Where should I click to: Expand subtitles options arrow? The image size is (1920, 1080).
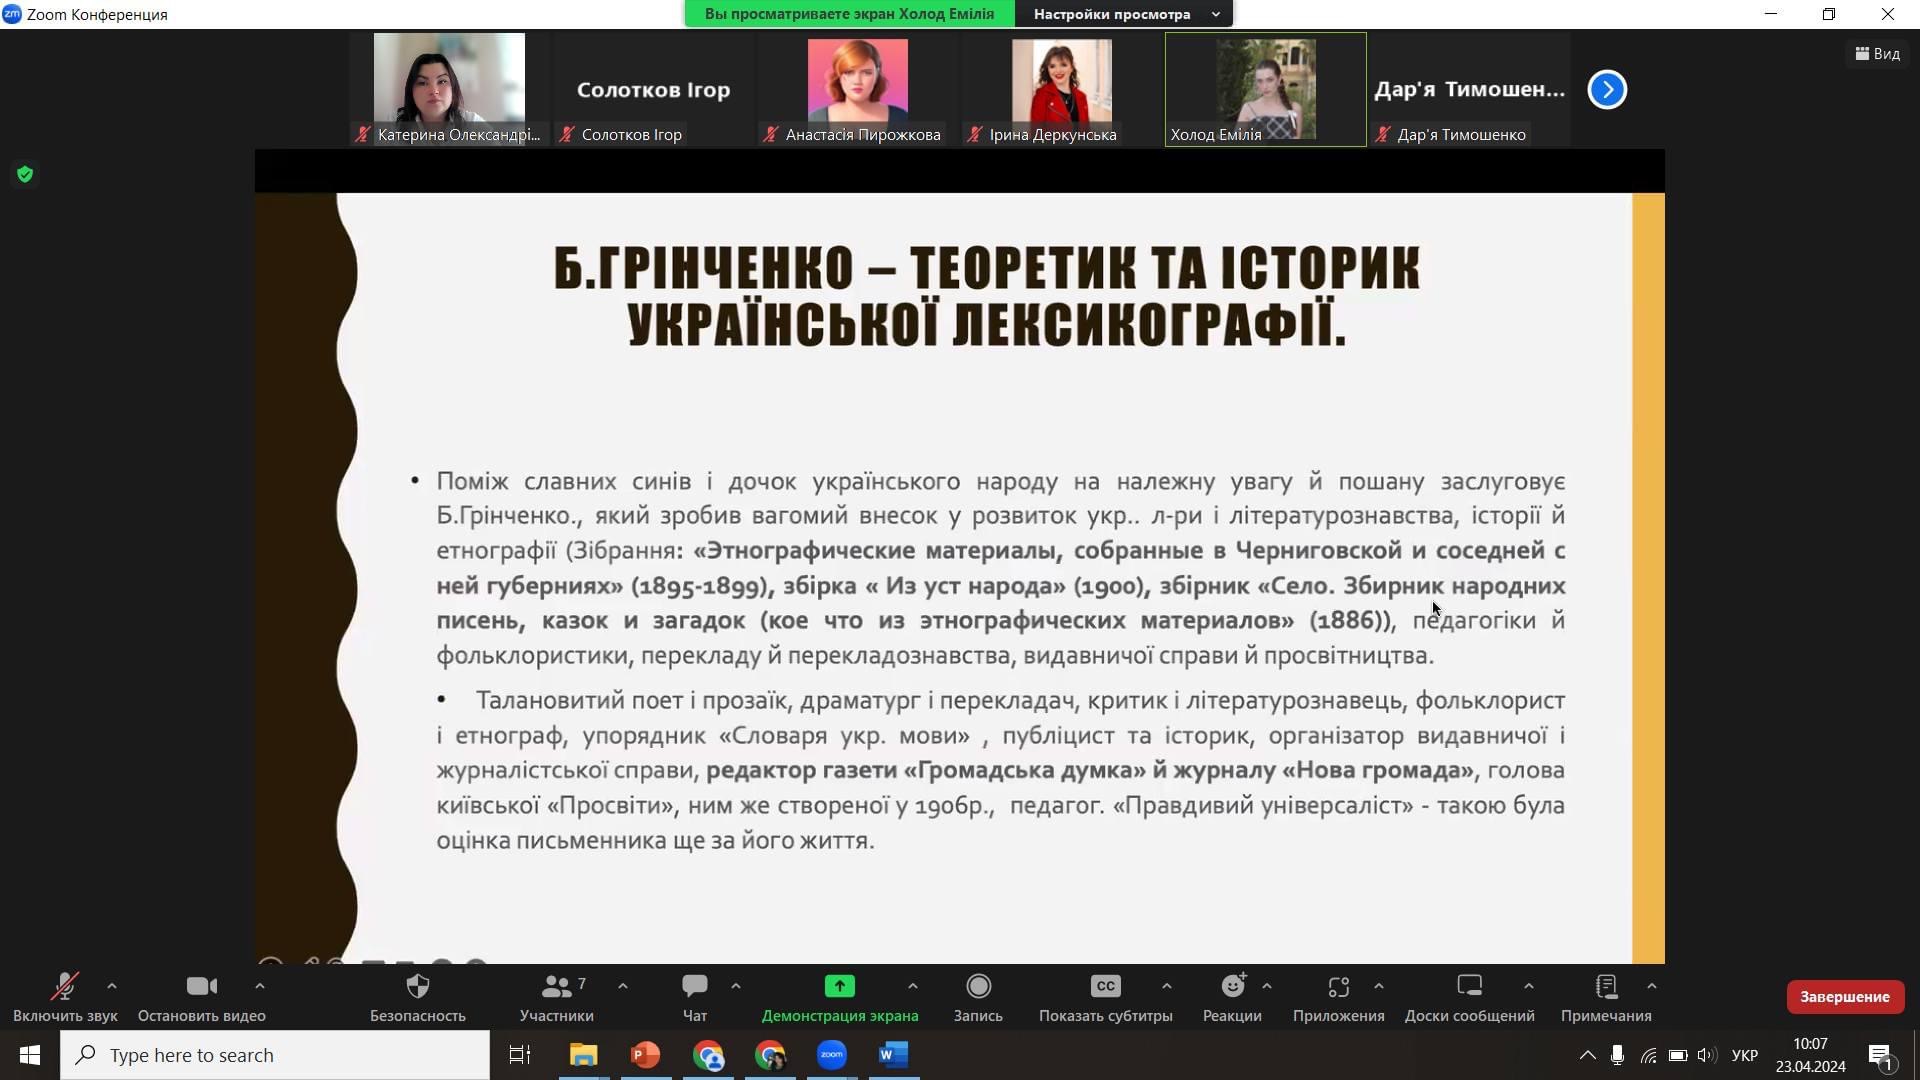pos(1167,987)
